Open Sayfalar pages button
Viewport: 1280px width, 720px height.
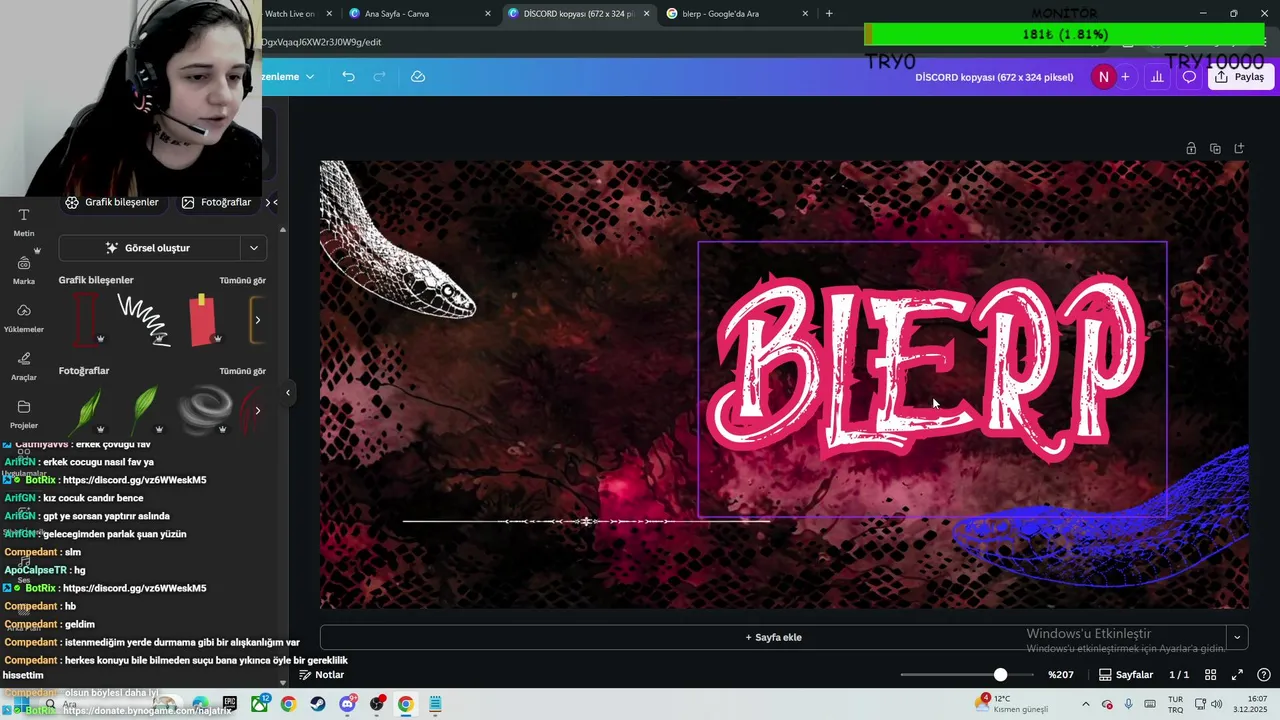point(1126,675)
